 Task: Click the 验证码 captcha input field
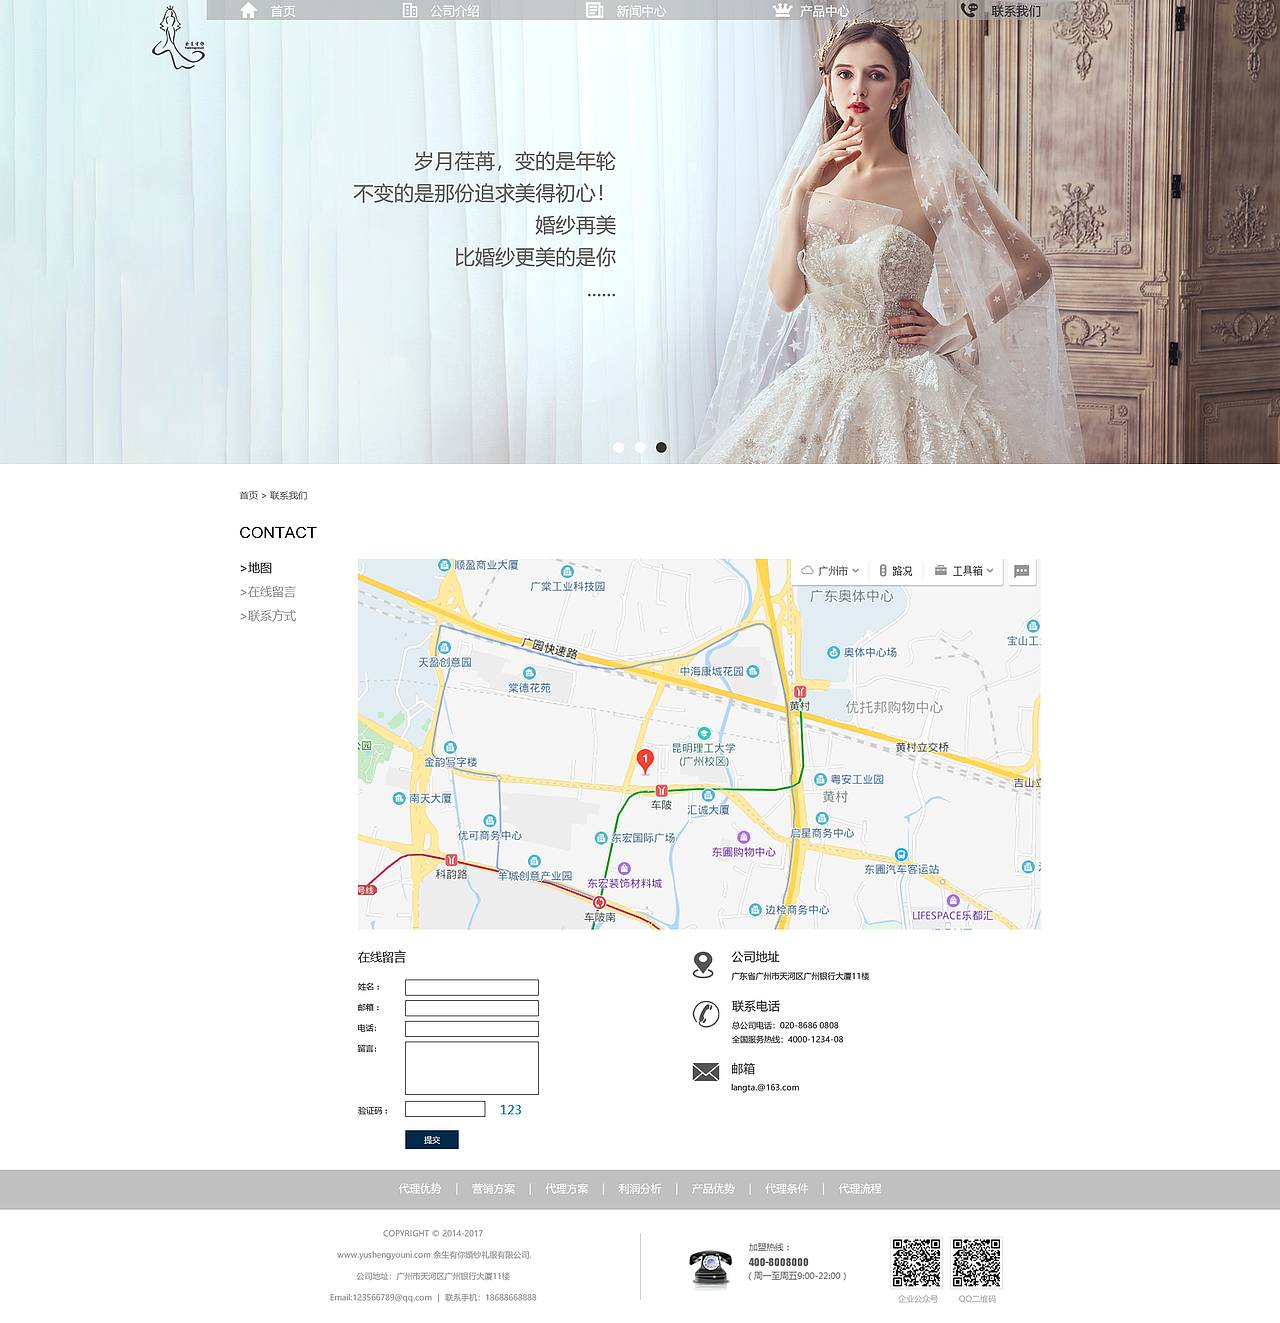tap(445, 1109)
